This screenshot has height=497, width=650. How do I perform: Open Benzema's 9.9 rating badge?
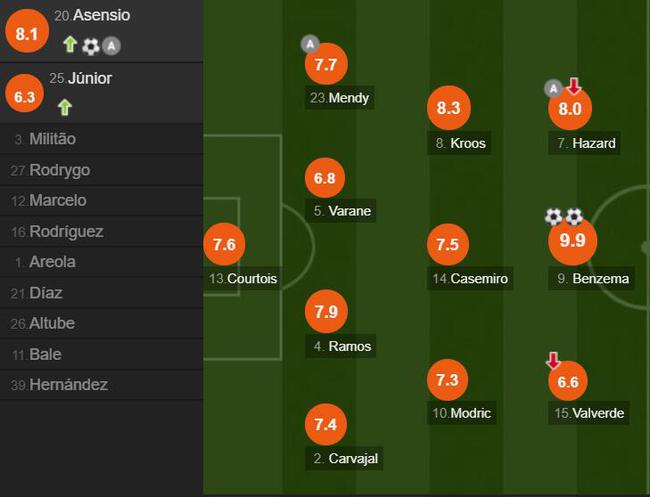572,241
